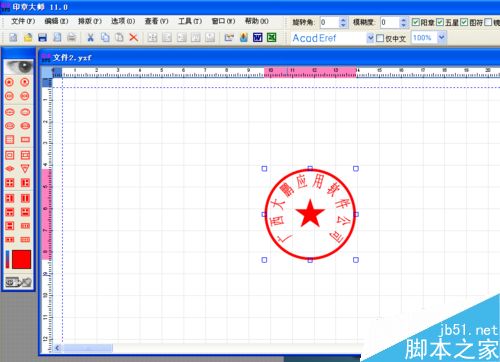This screenshot has height=362, width=500.
Task: Click the green Excel export icon
Action: point(272,37)
